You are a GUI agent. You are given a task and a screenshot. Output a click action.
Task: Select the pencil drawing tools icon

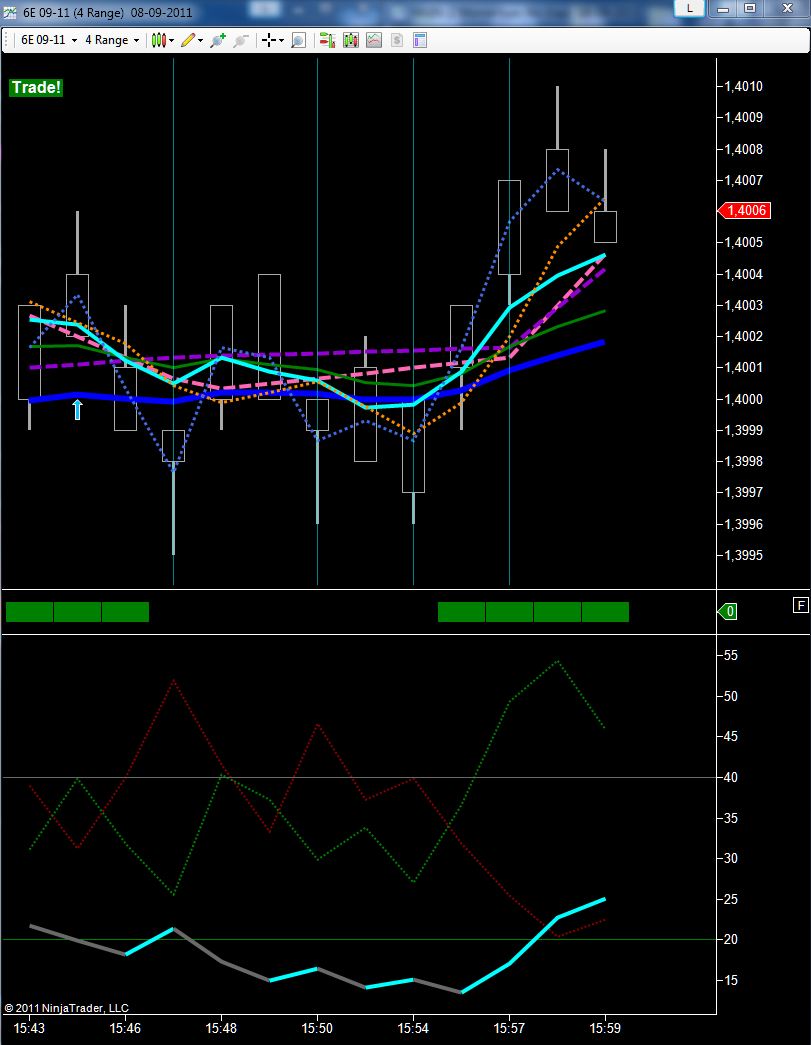[188, 41]
